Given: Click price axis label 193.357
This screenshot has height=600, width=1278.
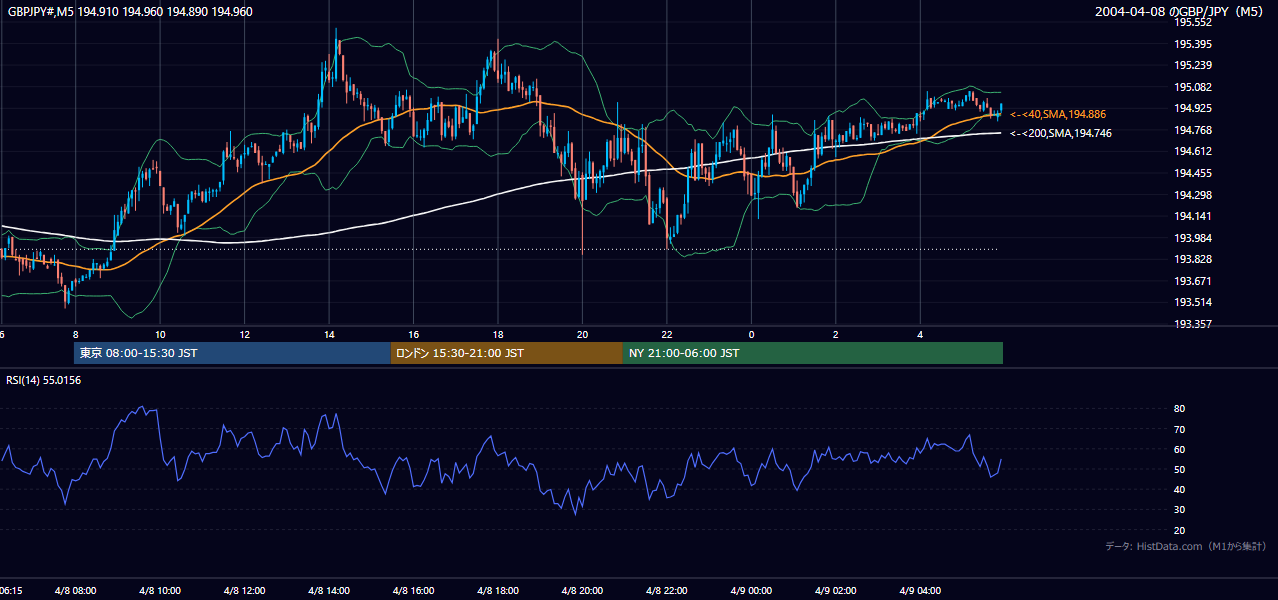Looking at the screenshot, I should coord(1193,324).
